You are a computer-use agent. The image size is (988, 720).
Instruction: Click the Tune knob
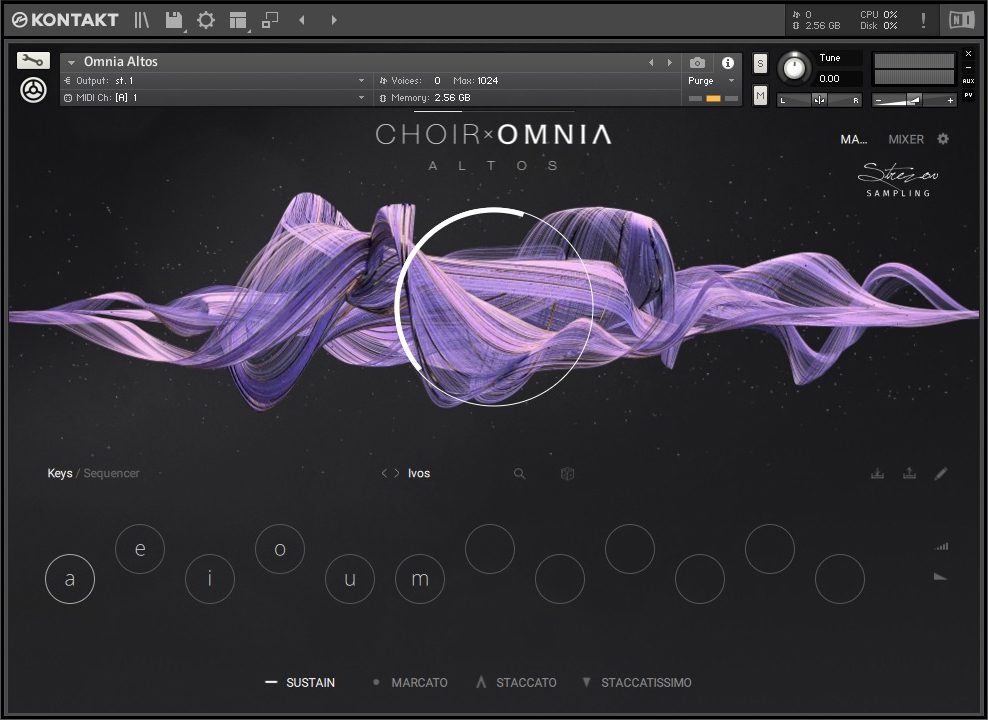[x=795, y=67]
